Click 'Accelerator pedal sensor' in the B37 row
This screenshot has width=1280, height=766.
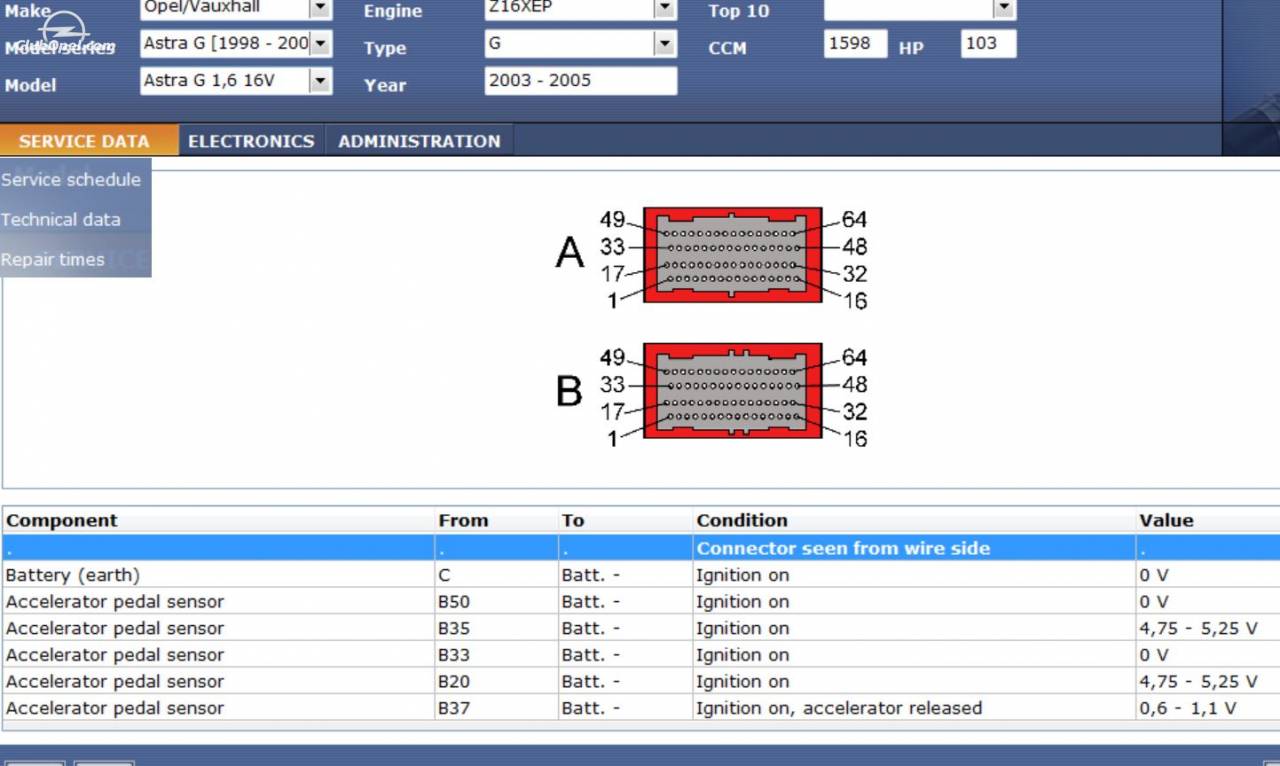coord(115,708)
